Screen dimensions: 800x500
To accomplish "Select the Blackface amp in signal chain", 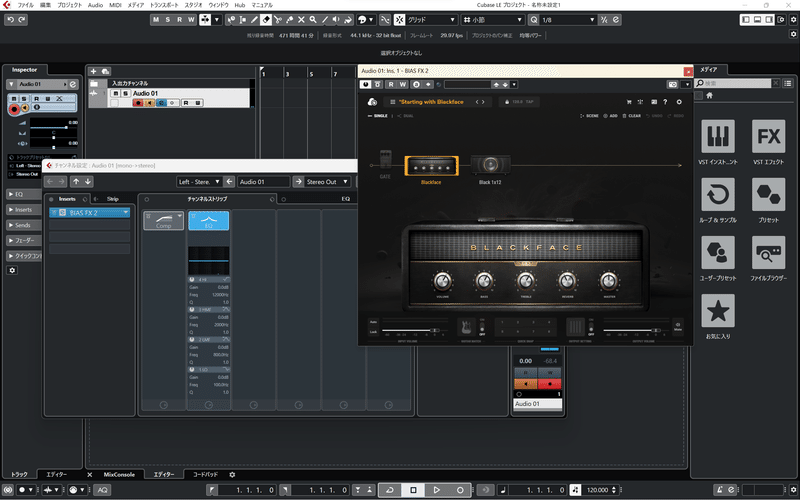I will coord(431,166).
